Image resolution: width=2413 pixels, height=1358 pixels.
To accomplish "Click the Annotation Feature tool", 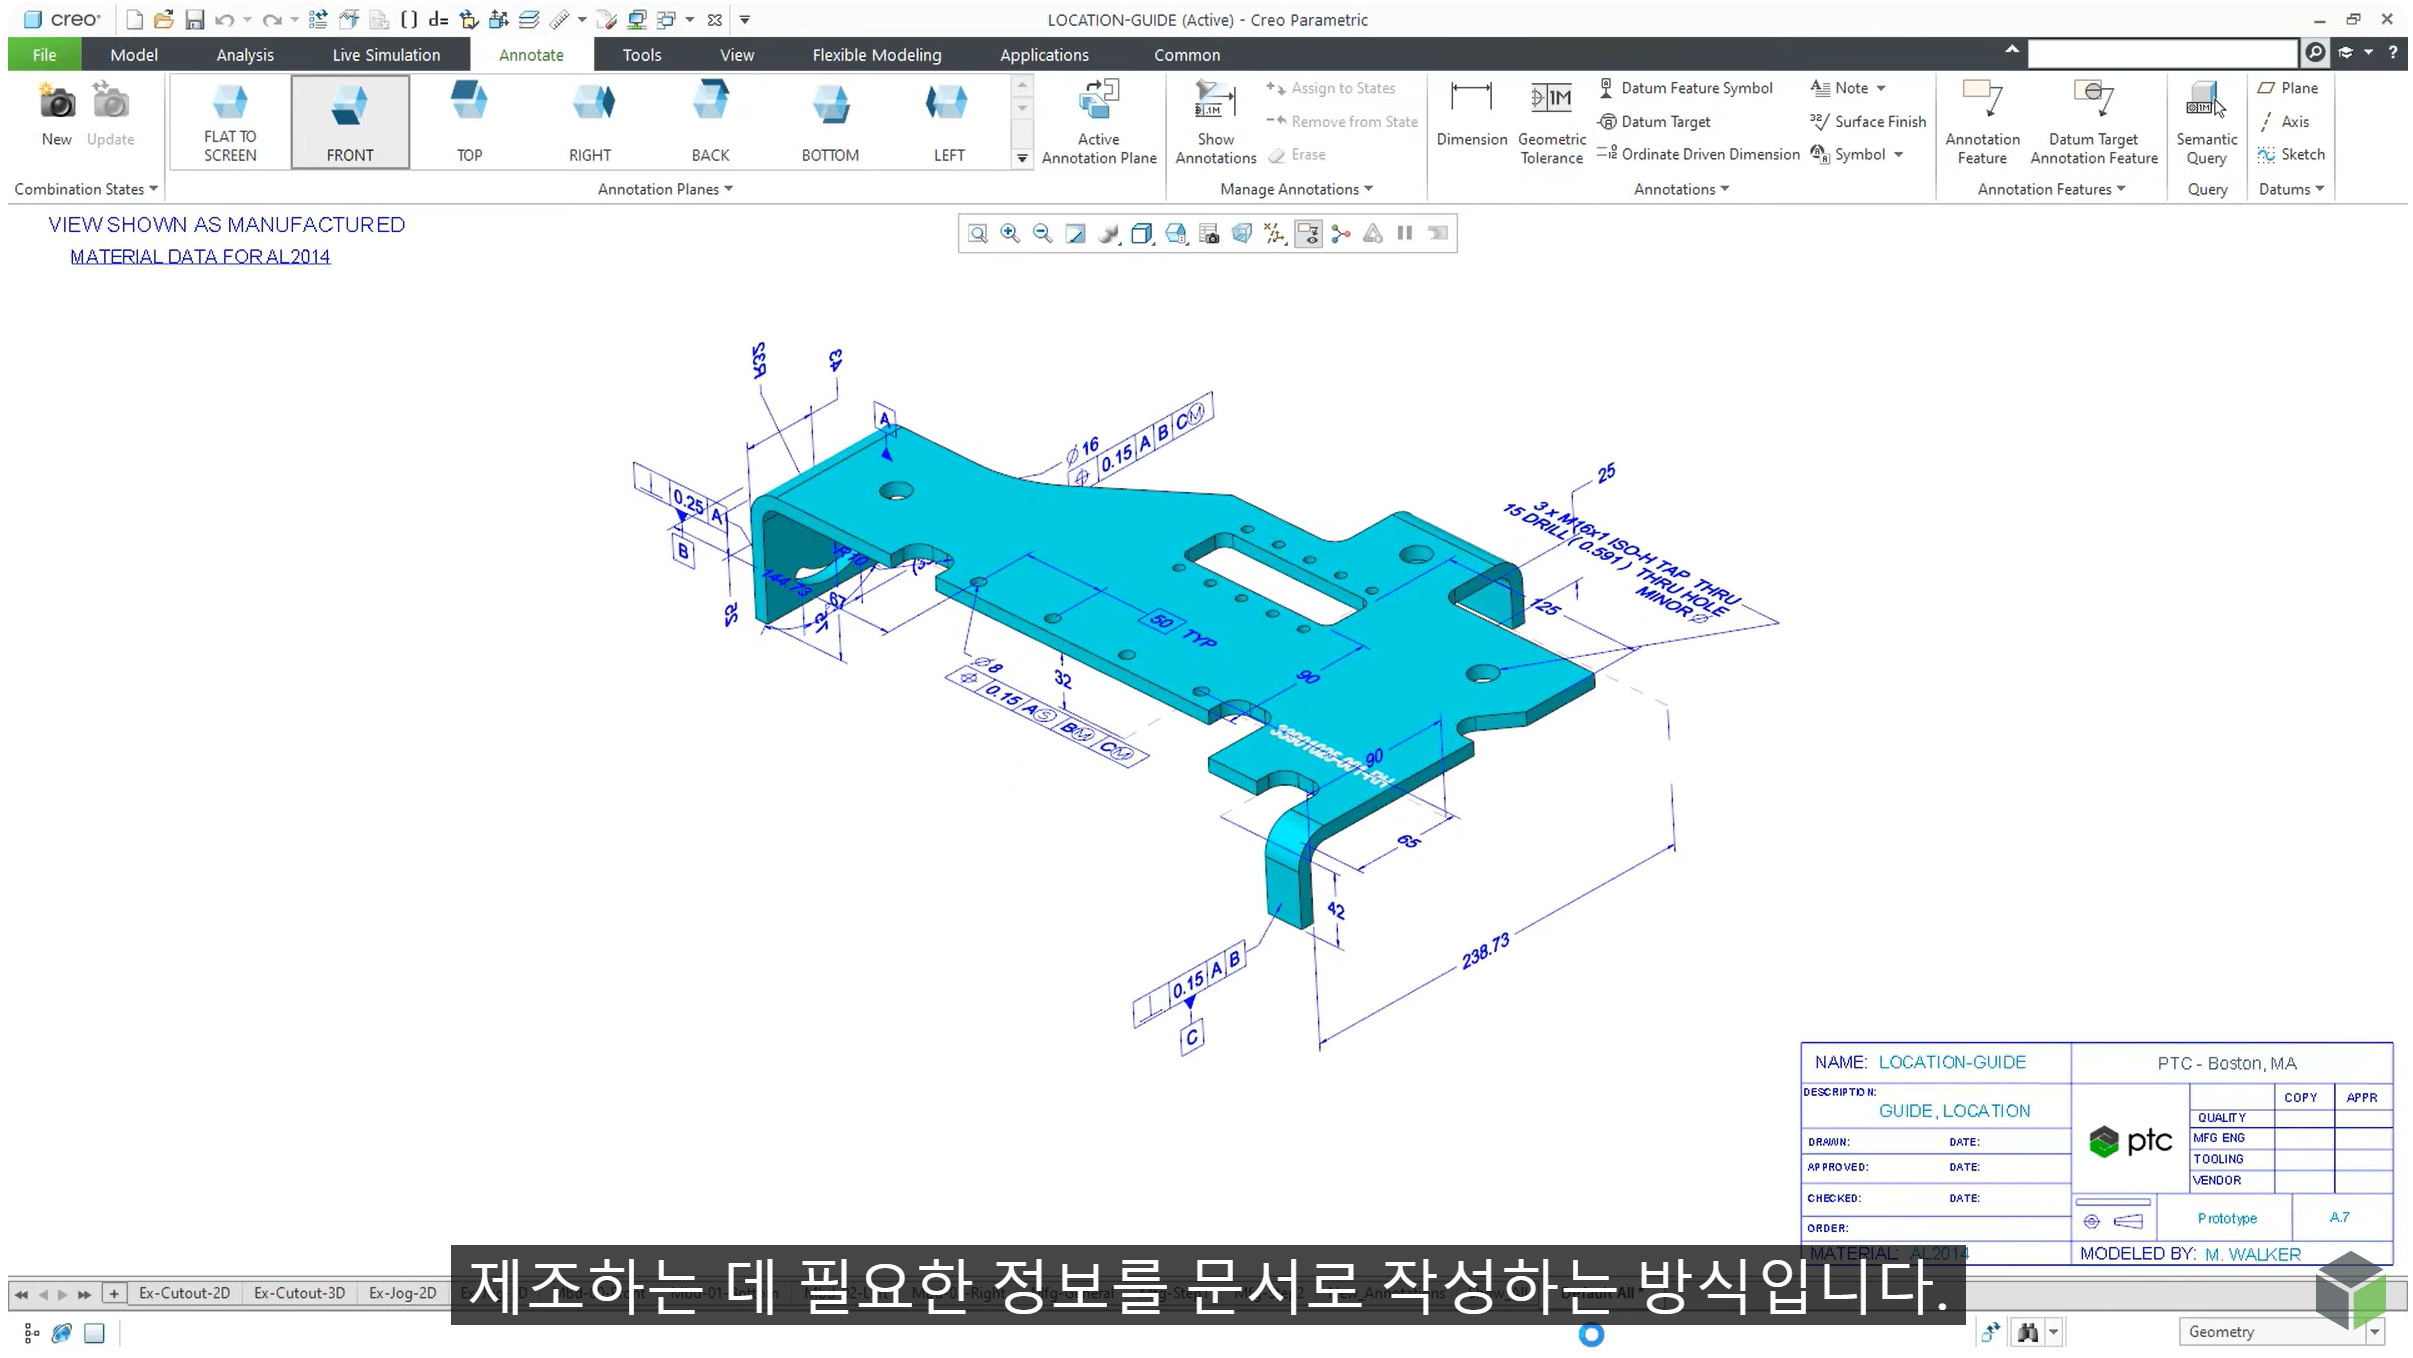I will click(1982, 122).
